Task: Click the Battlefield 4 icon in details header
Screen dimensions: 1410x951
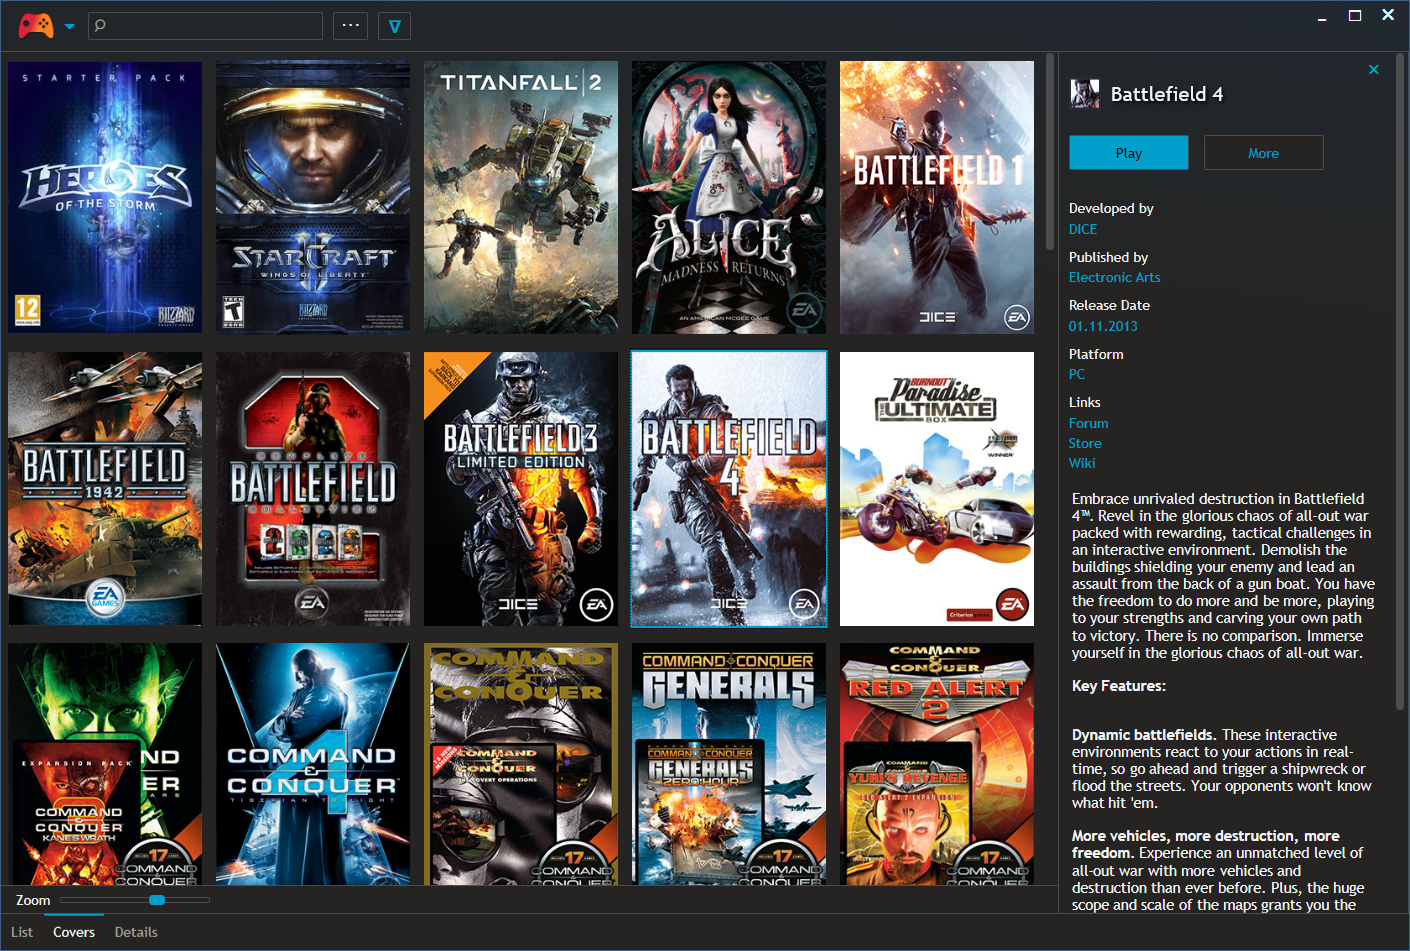Action: click(1085, 94)
